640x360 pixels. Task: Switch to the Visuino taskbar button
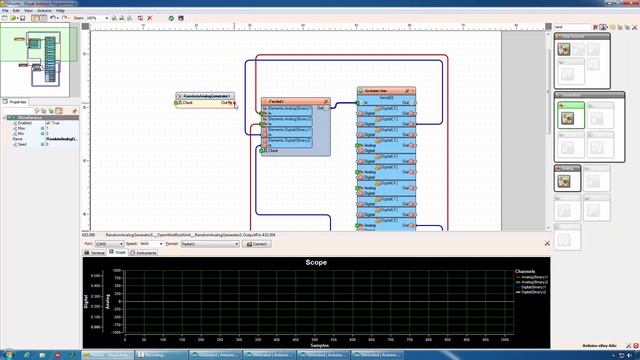108,355
